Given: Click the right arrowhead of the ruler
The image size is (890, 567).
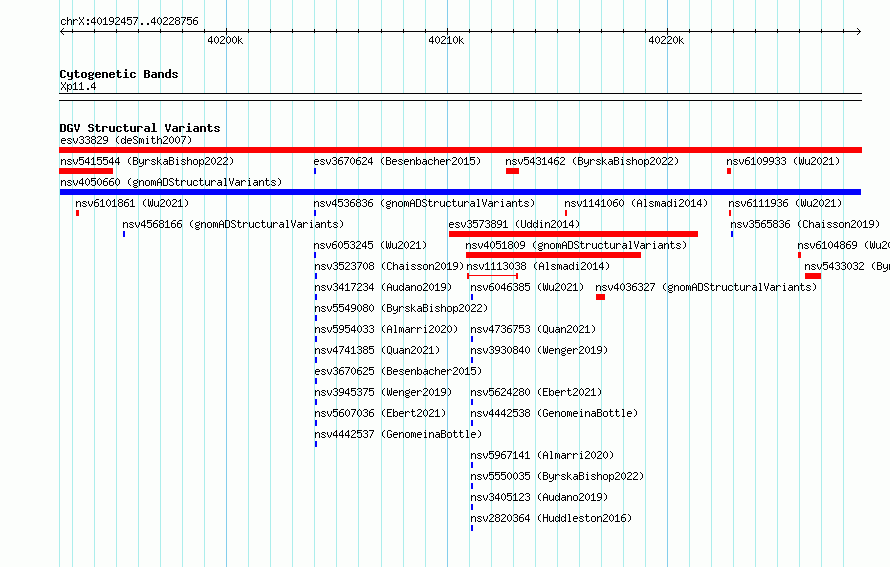Looking at the screenshot, I should click(x=859, y=31).
